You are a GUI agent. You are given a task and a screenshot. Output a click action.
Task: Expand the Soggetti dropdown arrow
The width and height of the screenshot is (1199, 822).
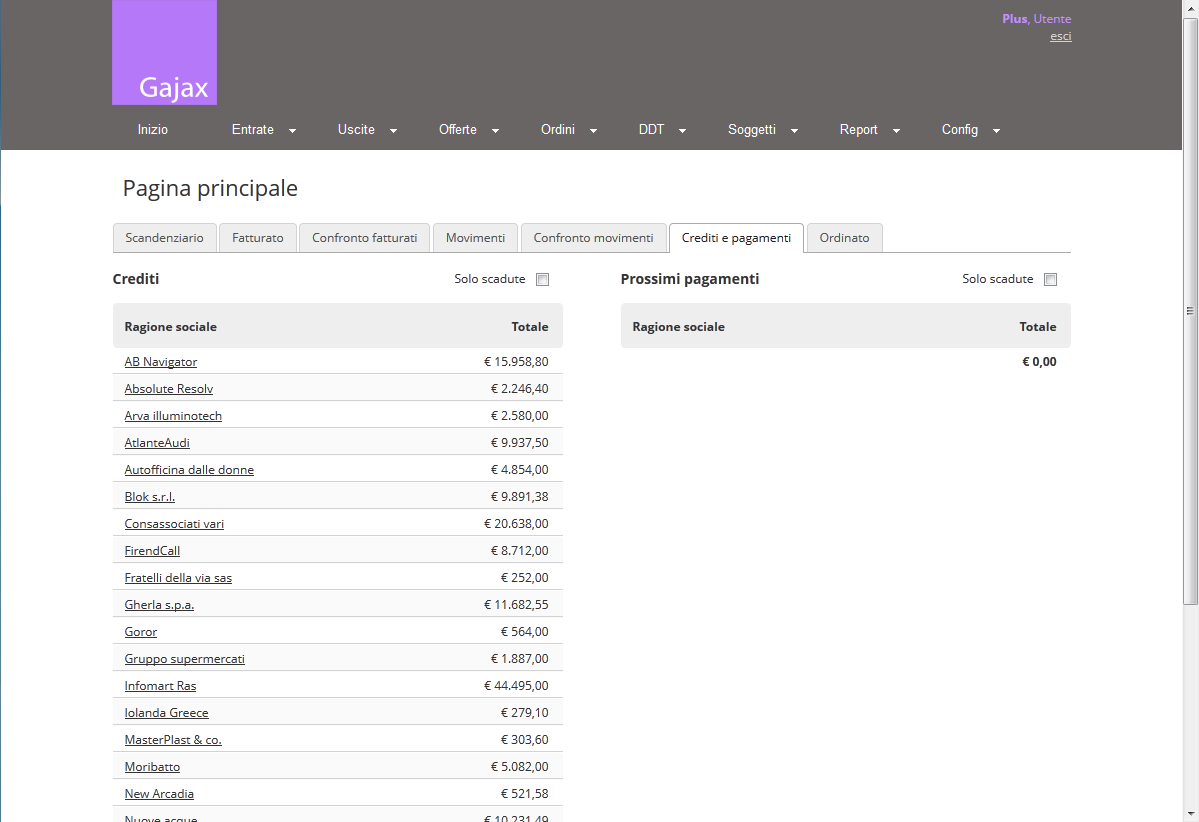pos(794,131)
